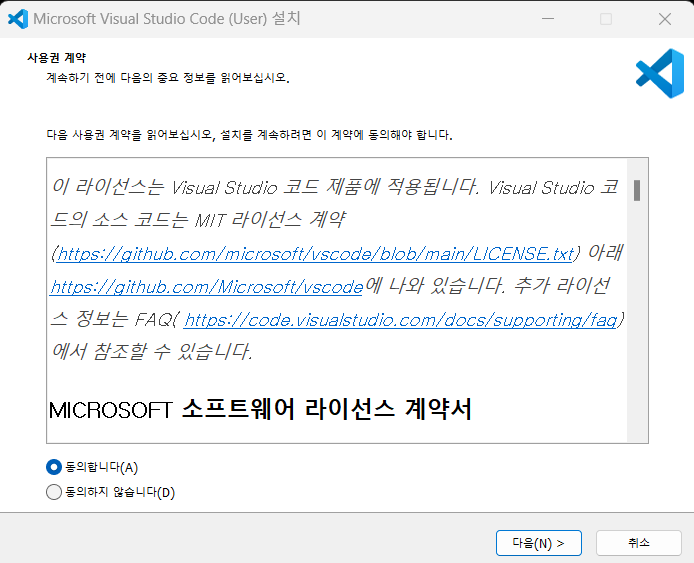This screenshot has height=563, width=694.
Task: Click the 사용권 계약 heading
Action: [57, 58]
